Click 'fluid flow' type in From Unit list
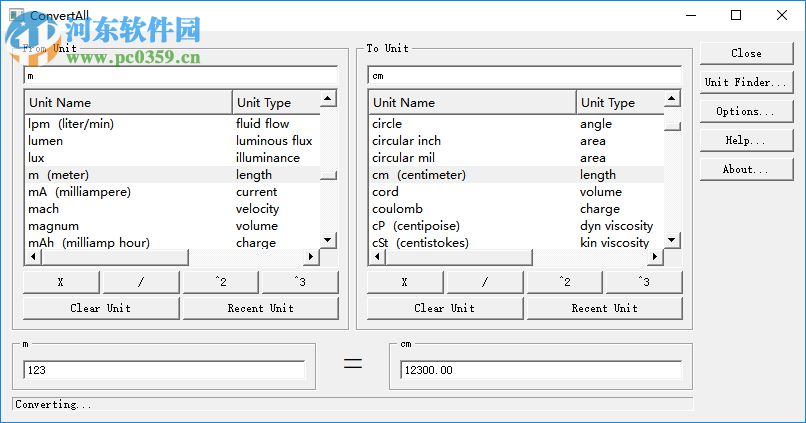 tap(263, 124)
